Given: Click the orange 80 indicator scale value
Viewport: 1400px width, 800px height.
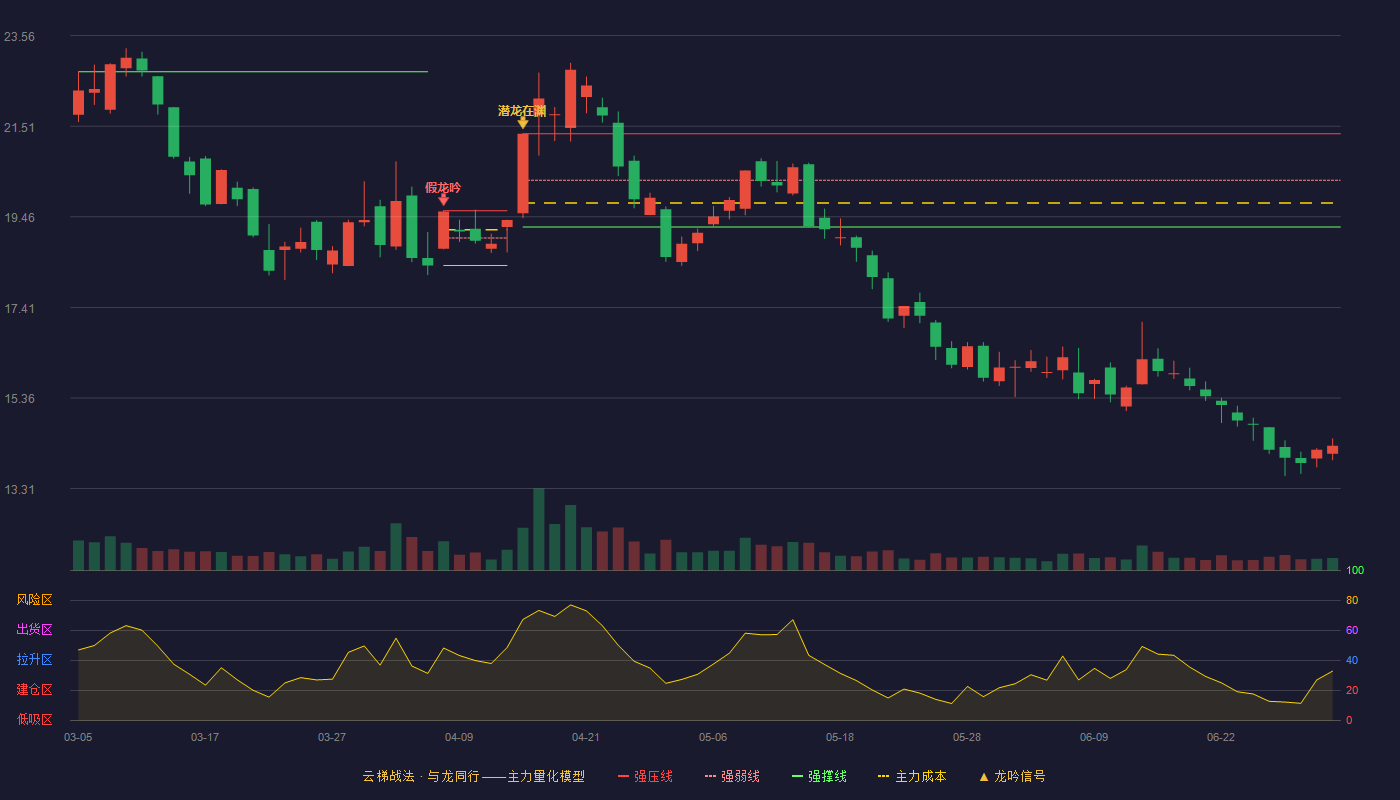Looking at the screenshot, I should (1352, 601).
